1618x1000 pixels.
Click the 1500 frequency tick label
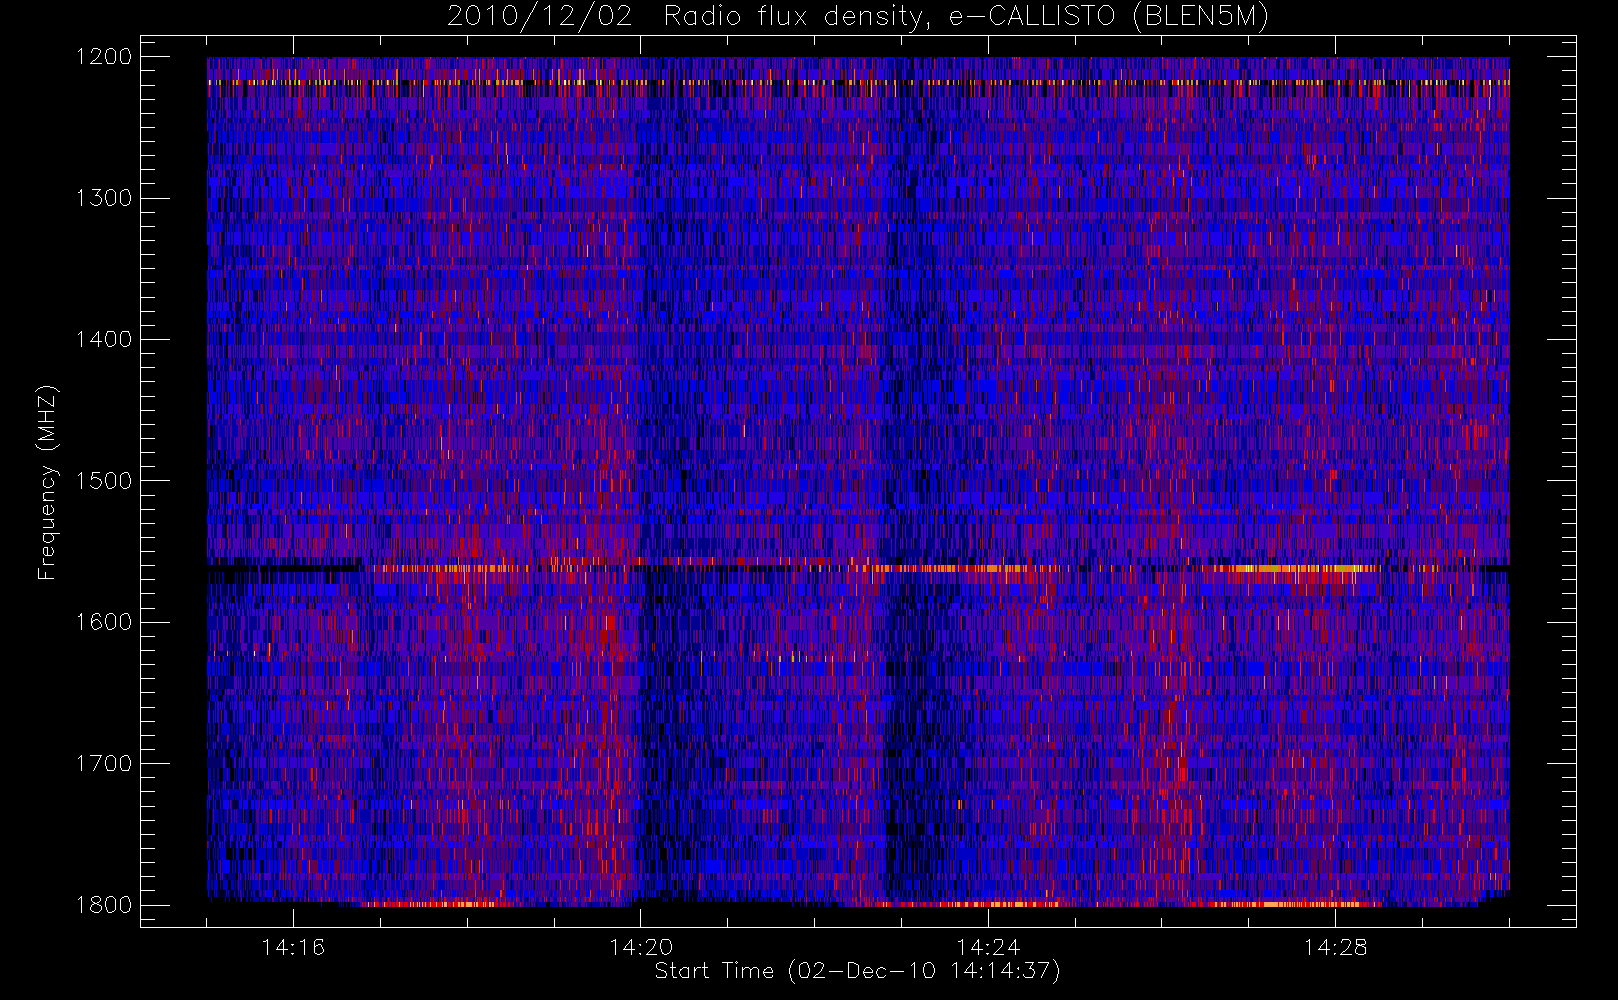[x=103, y=481]
